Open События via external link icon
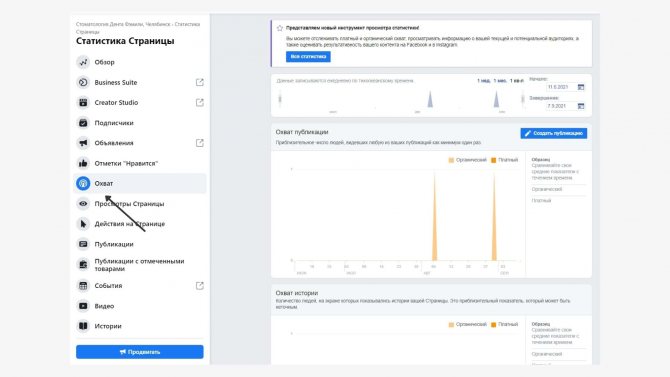 click(x=200, y=286)
